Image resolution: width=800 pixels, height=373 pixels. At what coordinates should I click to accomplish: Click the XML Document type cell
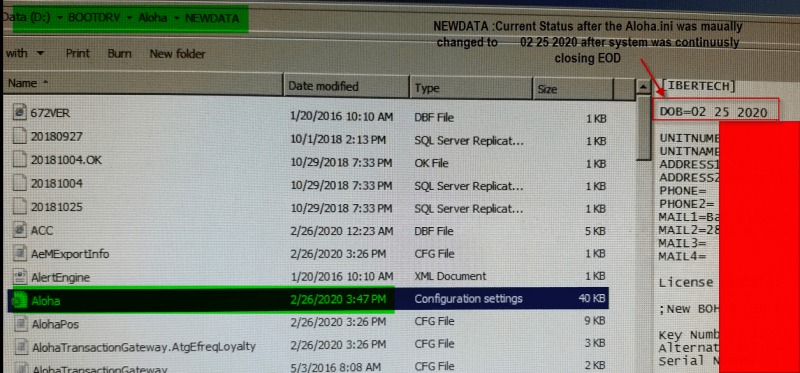point(451,276)
